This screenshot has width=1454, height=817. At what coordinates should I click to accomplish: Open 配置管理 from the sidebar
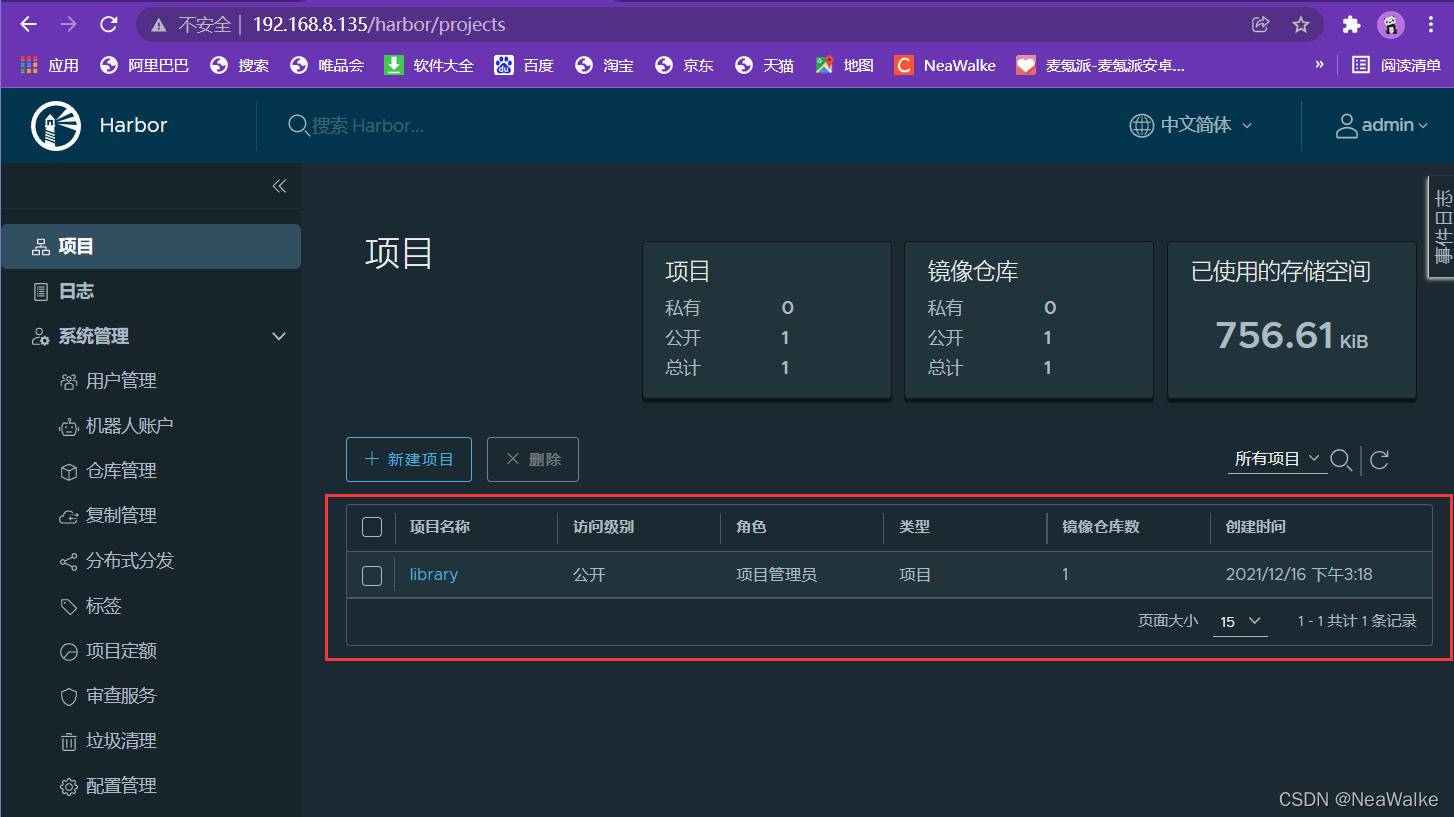(x=68, y=785)
